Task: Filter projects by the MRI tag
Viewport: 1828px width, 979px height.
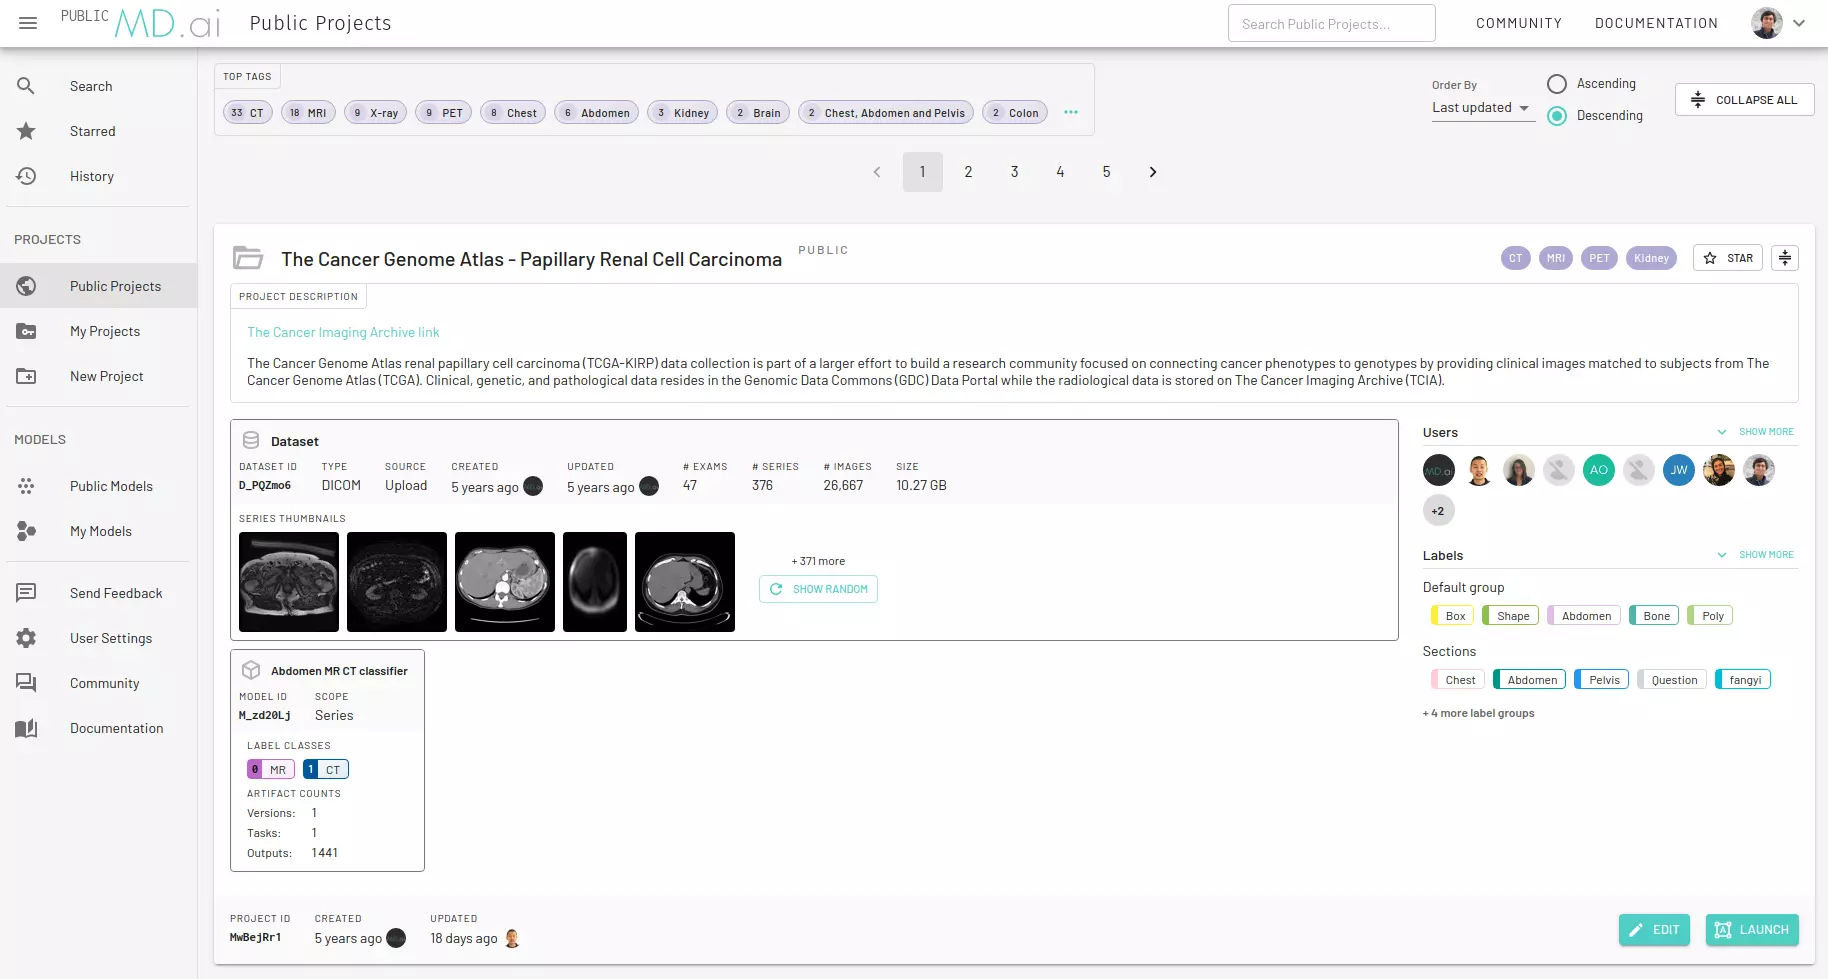Action: 308,112
